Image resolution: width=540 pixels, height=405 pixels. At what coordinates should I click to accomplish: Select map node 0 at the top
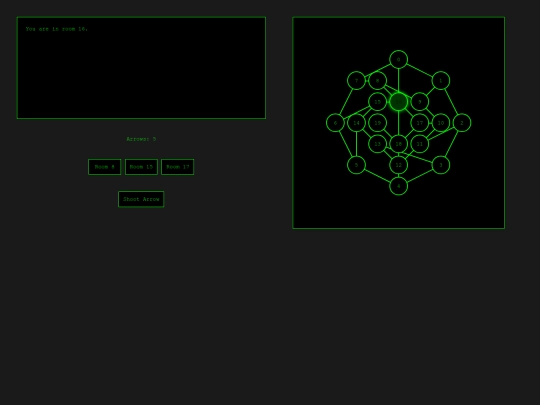point(398,60)
